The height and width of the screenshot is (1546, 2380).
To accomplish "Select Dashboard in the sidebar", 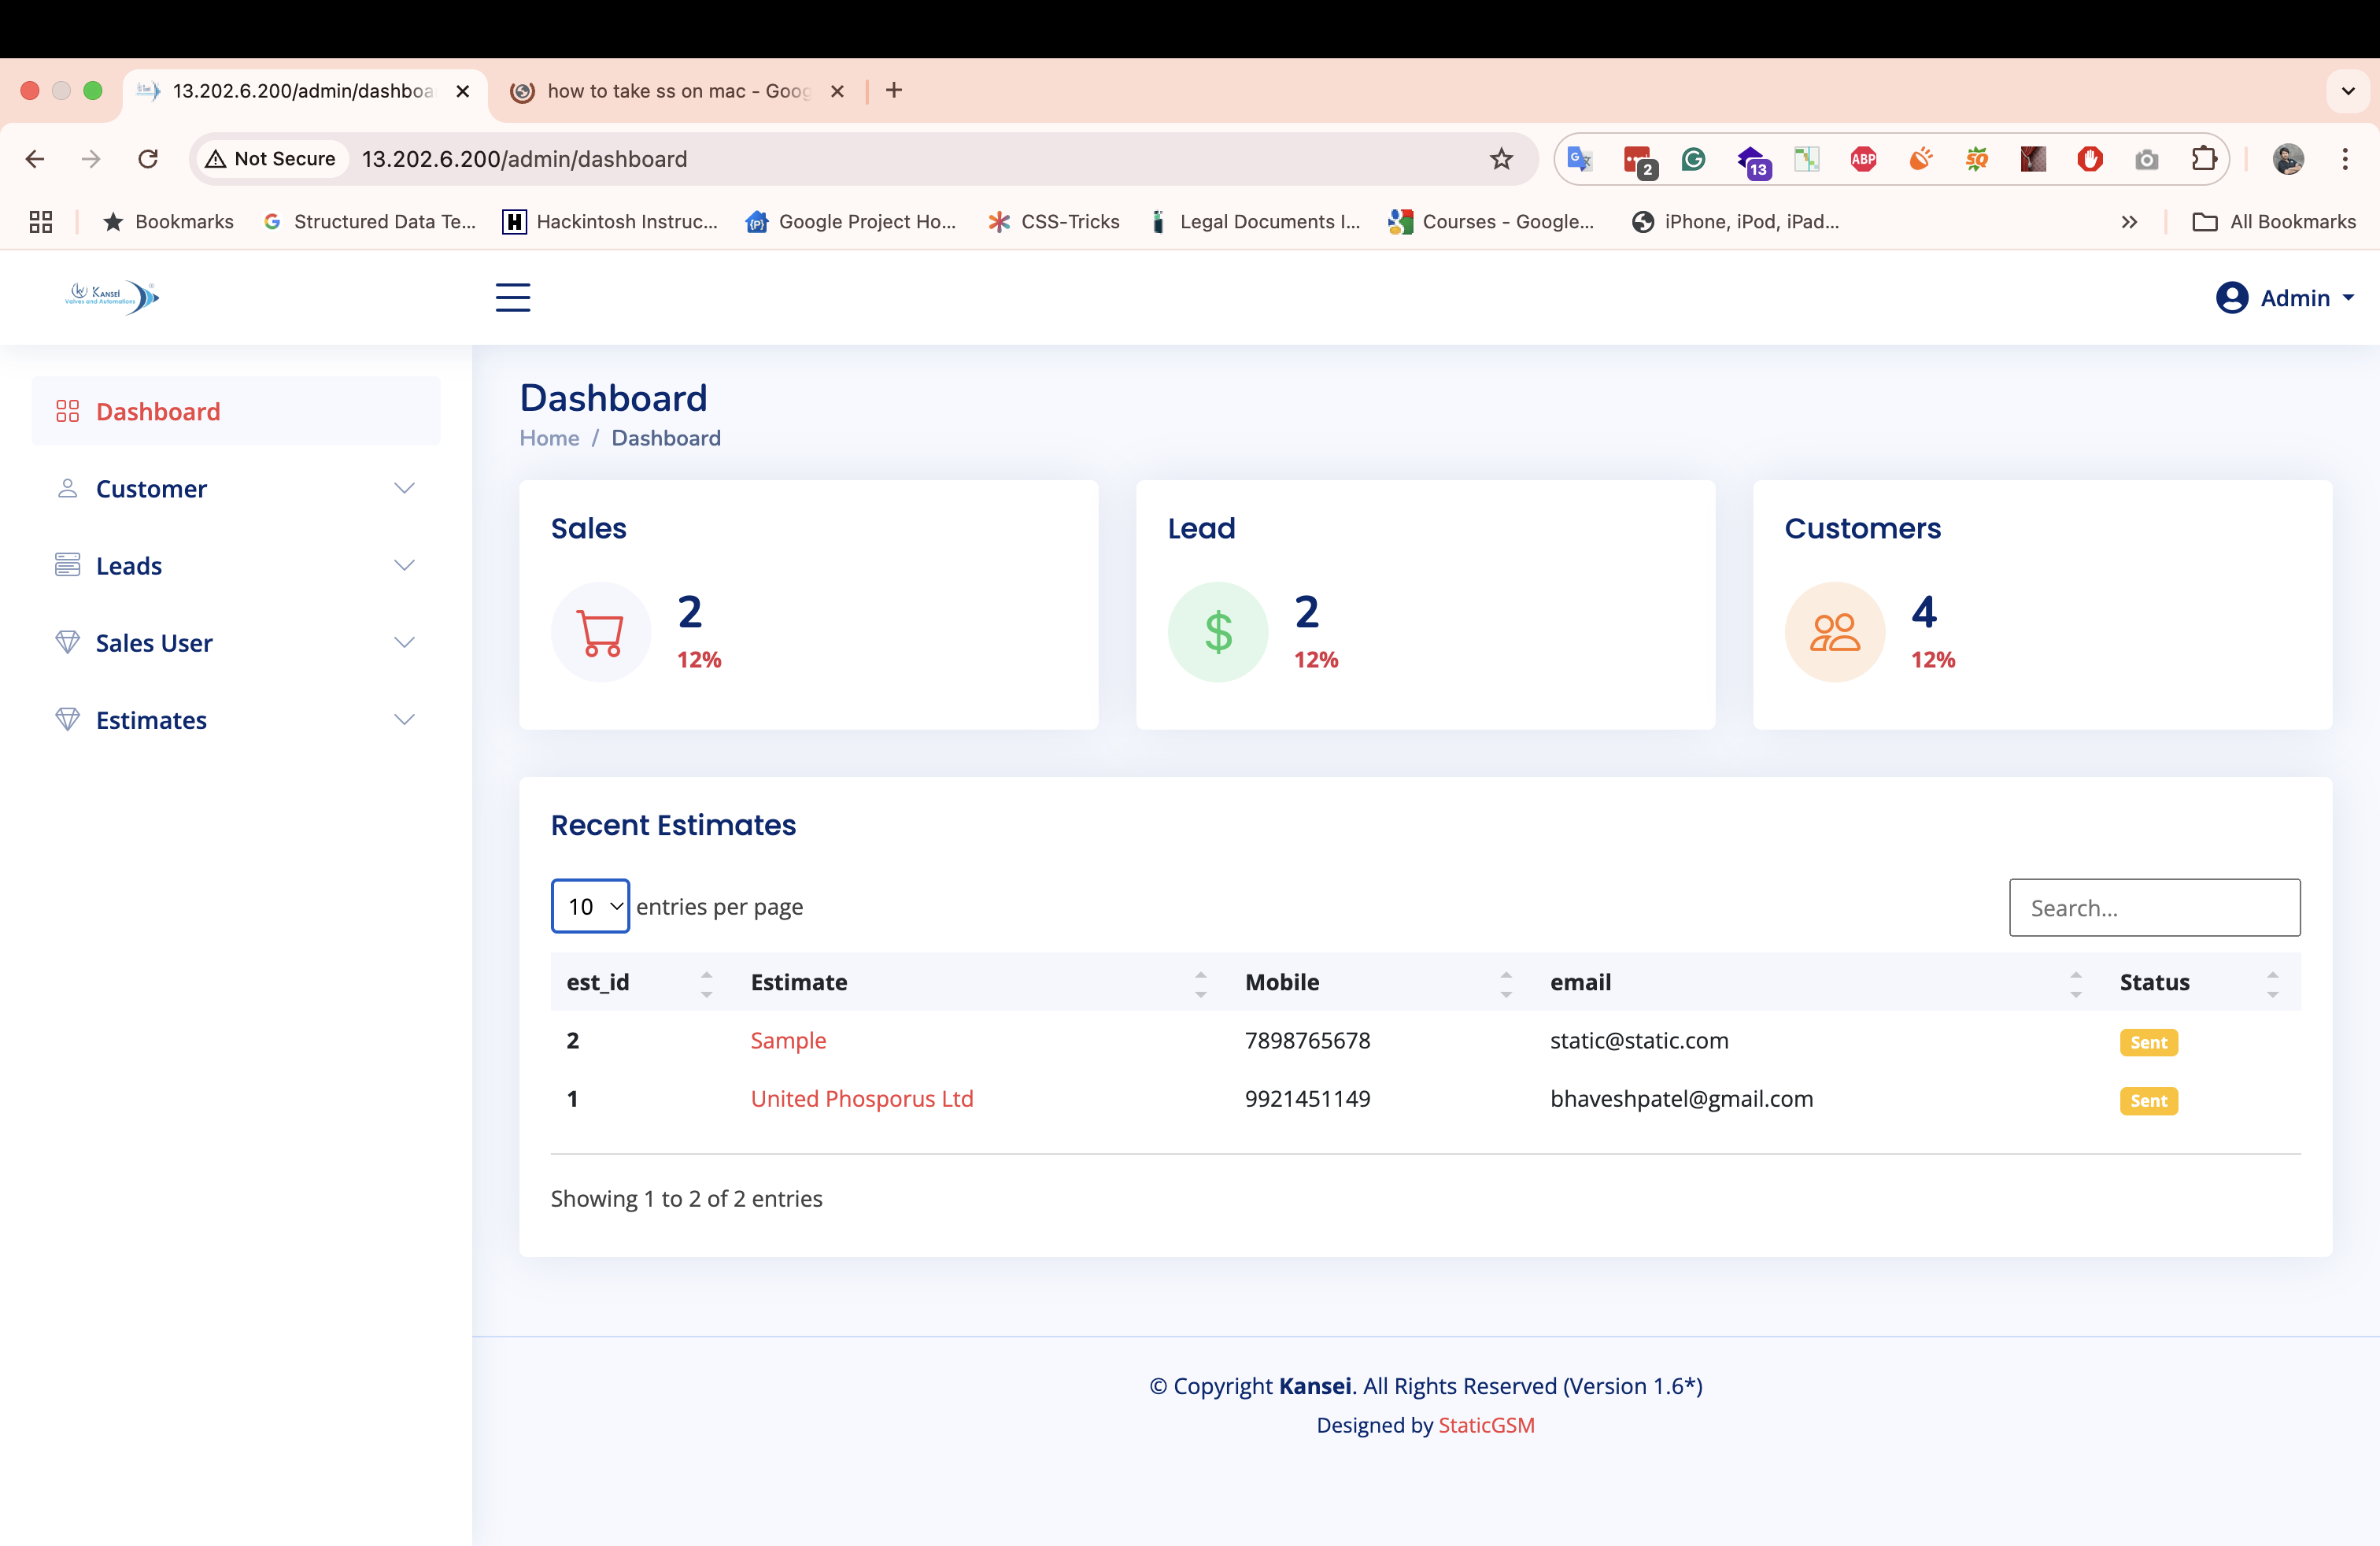I will pyautogui.click(x=158, y=412).
